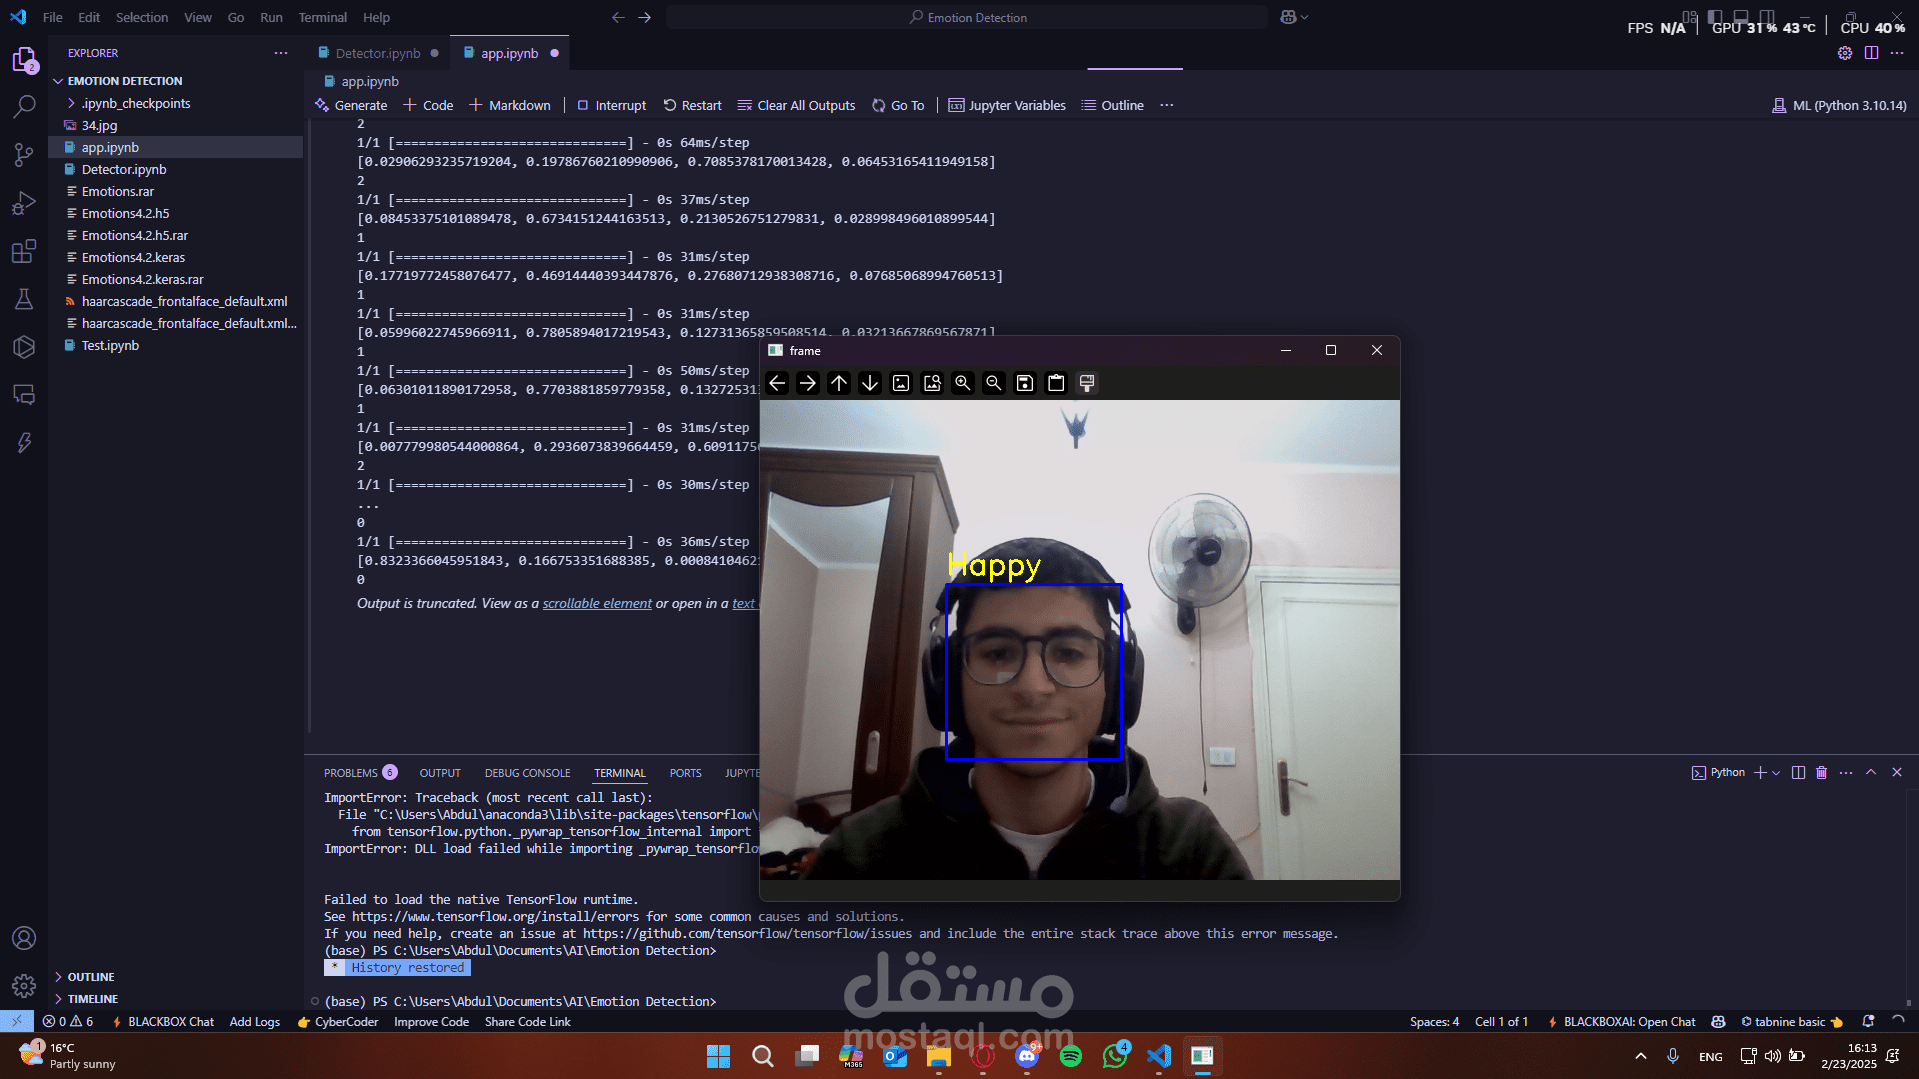Go back with navigation arrow
Screen dimensions: 1919x1079
(618, 17)
